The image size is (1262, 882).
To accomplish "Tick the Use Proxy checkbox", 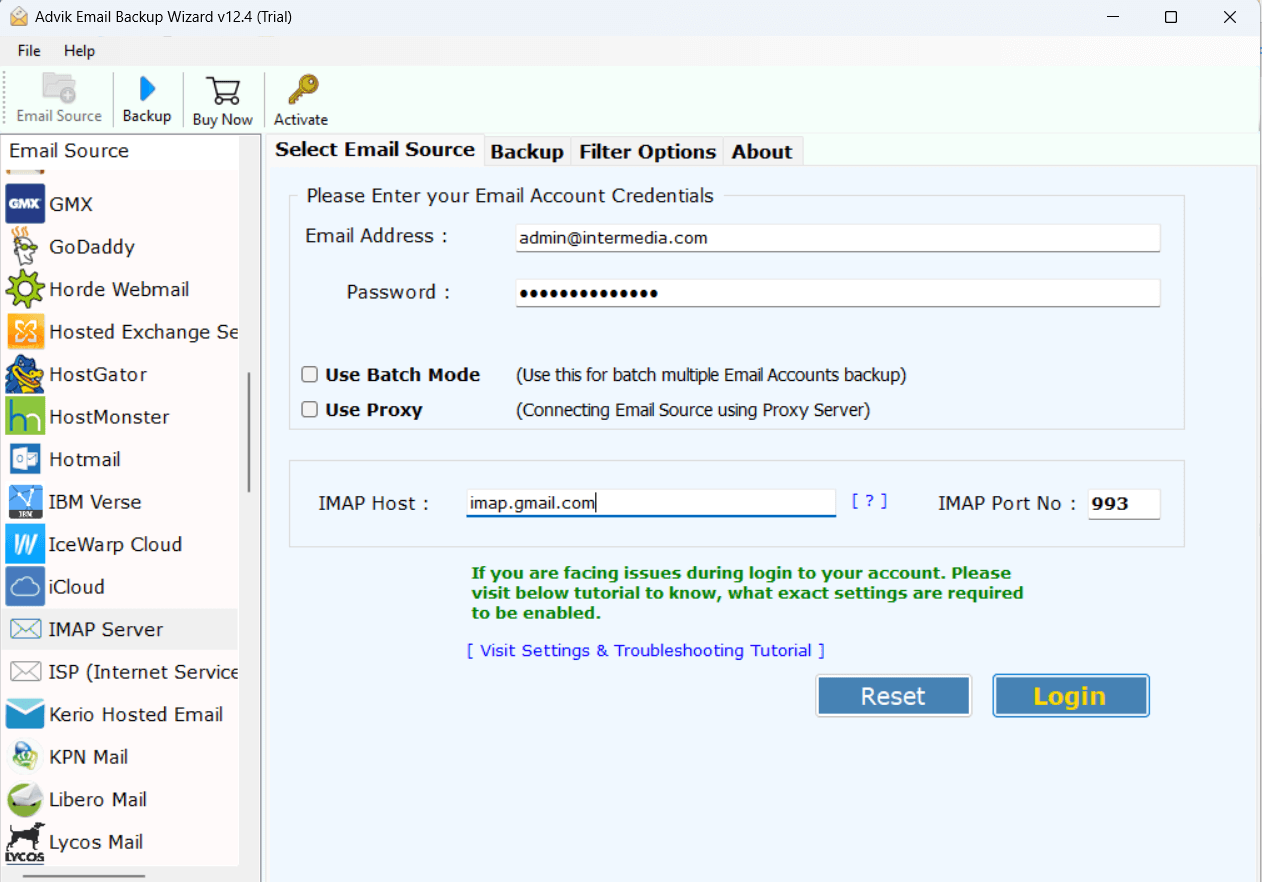I will (310, 409).
